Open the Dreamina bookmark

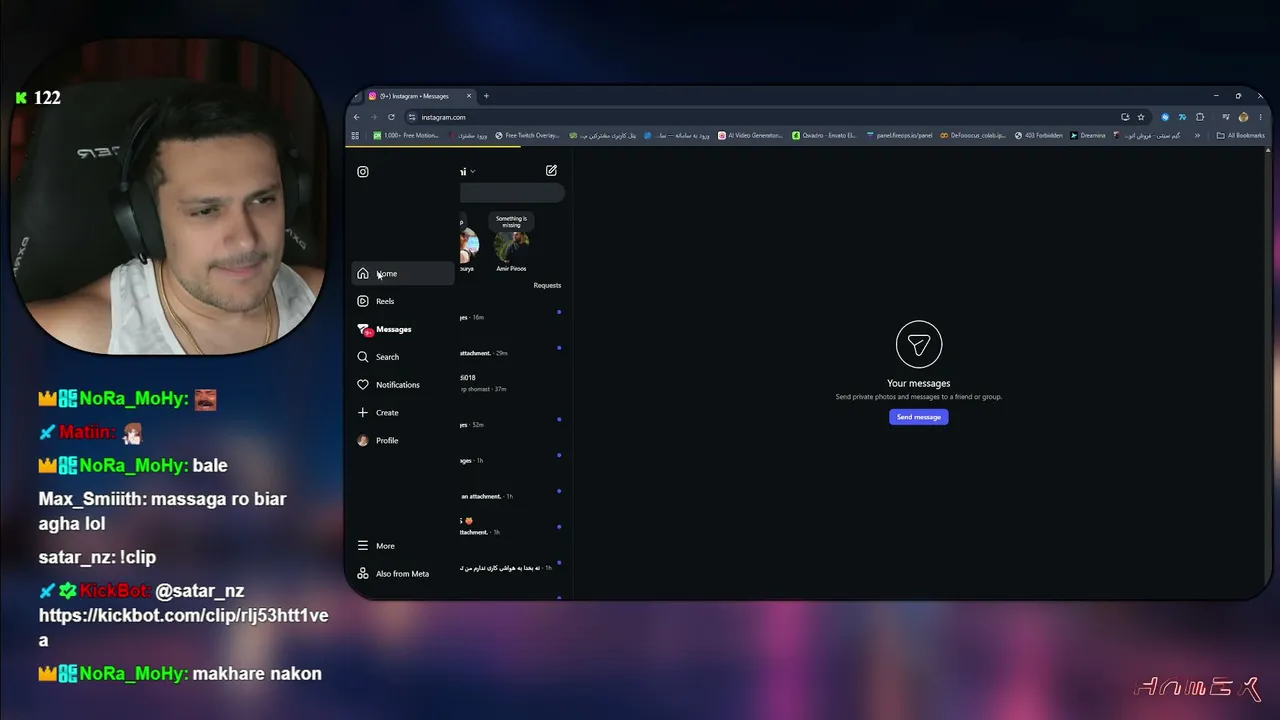coord(1088,135)
